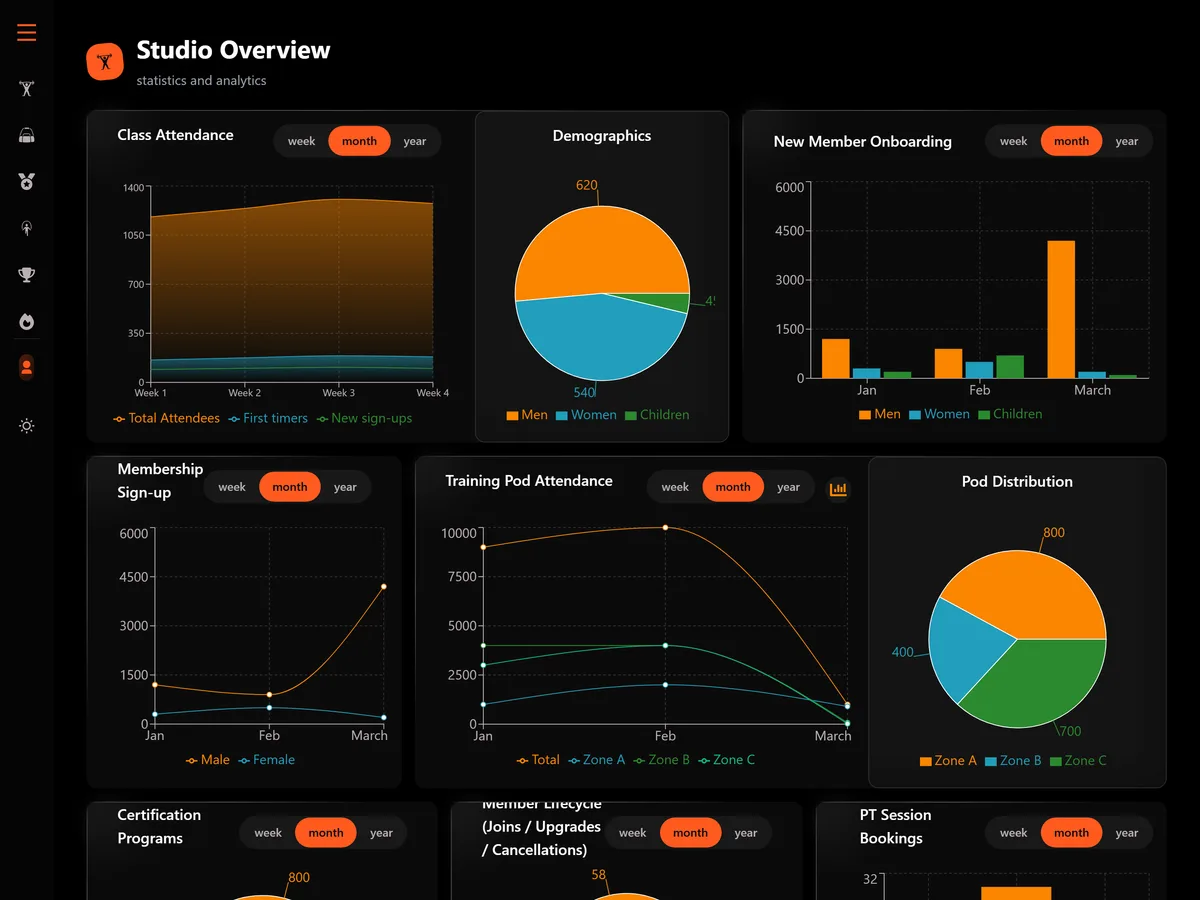
Task: Click the bar chart icon in Training Pod Attendance
Action: tap(838, 489)
